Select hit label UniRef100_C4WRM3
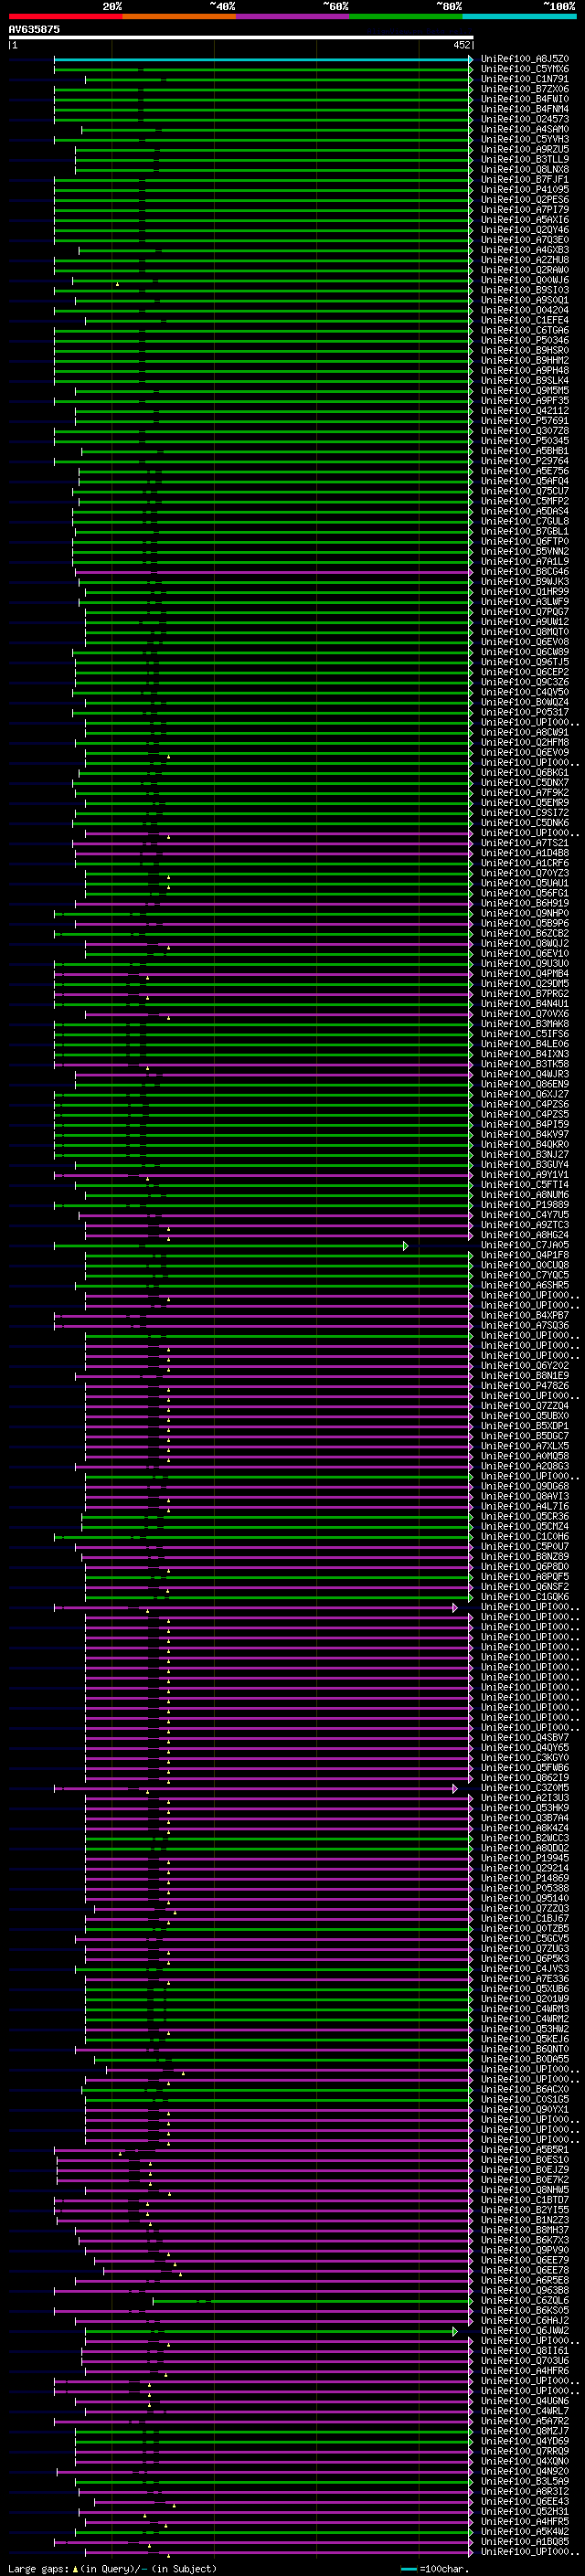 pos(525,2009)
